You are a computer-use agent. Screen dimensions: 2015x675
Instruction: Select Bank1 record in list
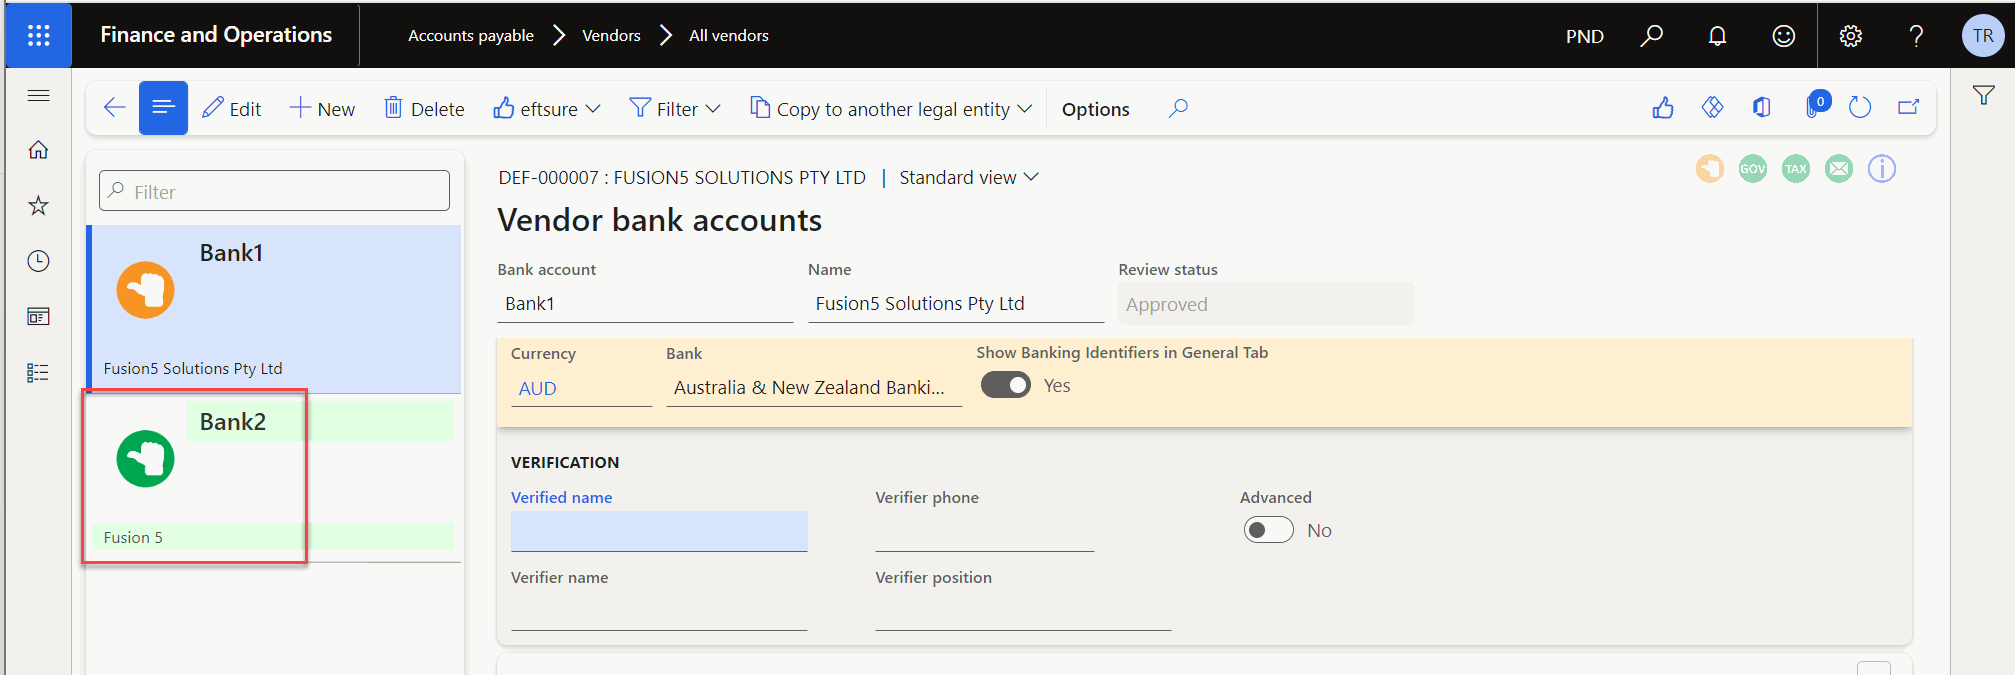pos(275,309)
